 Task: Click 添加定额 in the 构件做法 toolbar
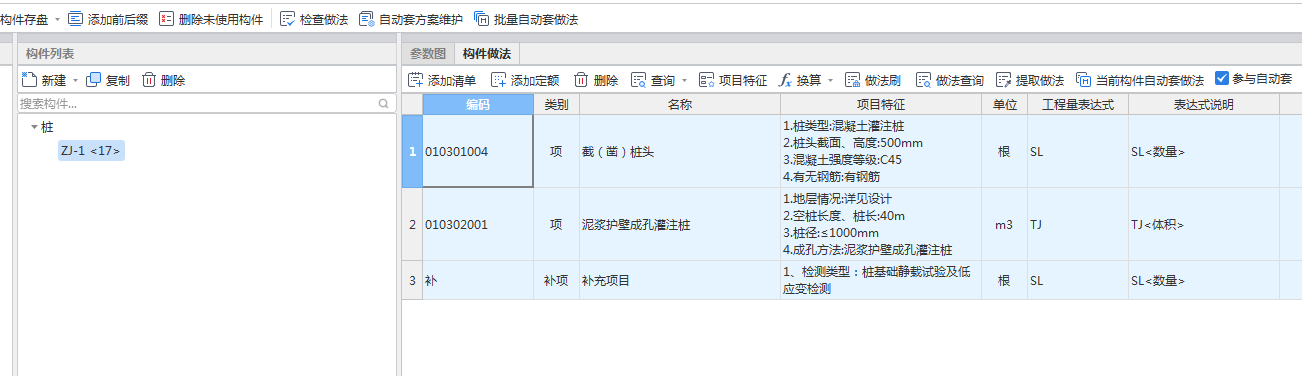pyautogui.click(x=525, y=80)
